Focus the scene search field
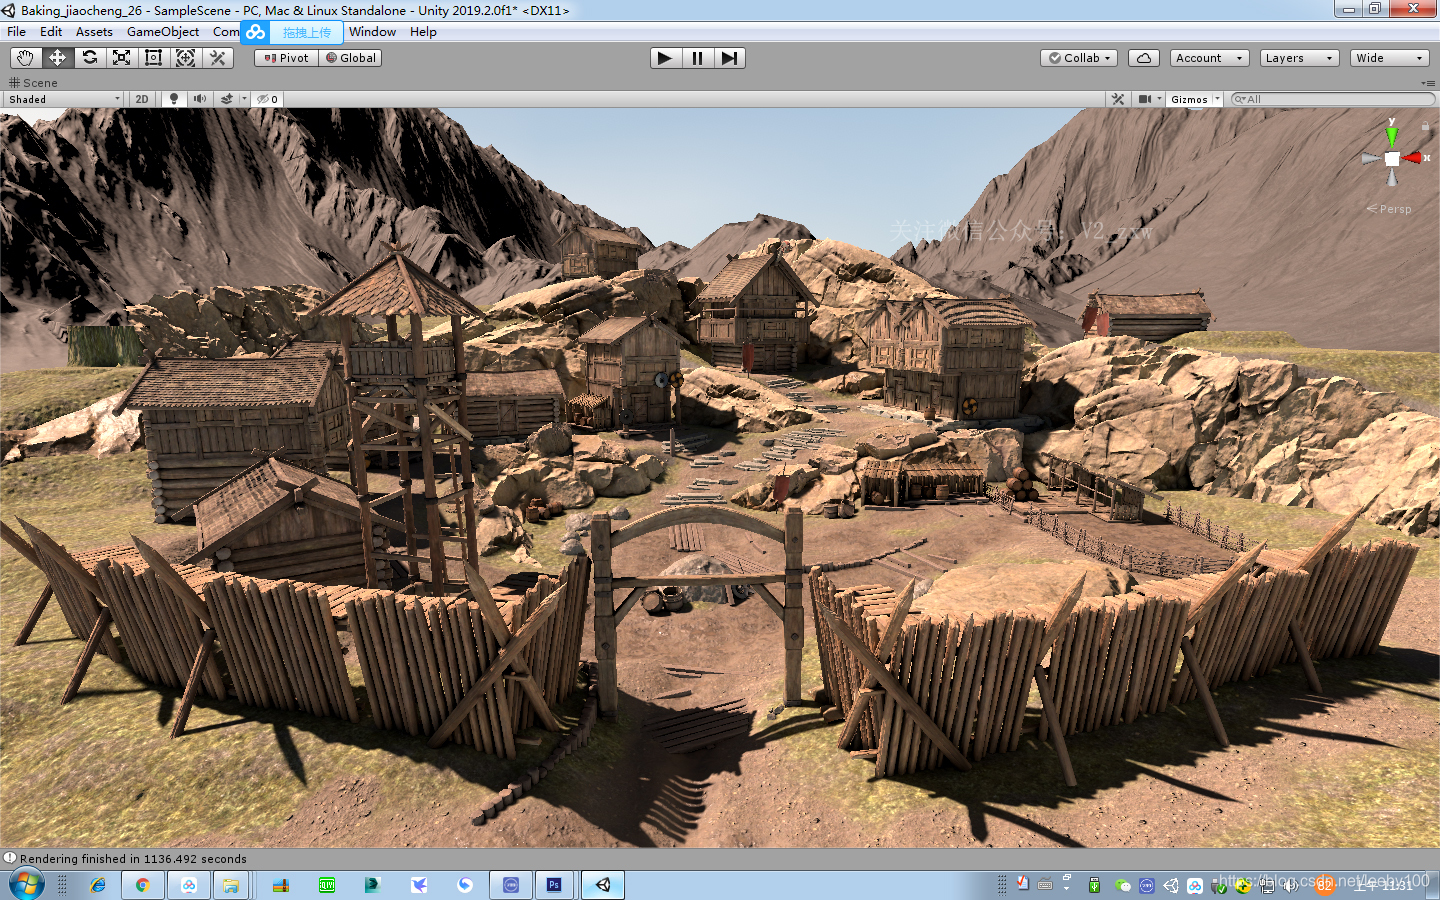Image resolution: width=1440 pixels, height=900 pixels. pos(1333,99)
